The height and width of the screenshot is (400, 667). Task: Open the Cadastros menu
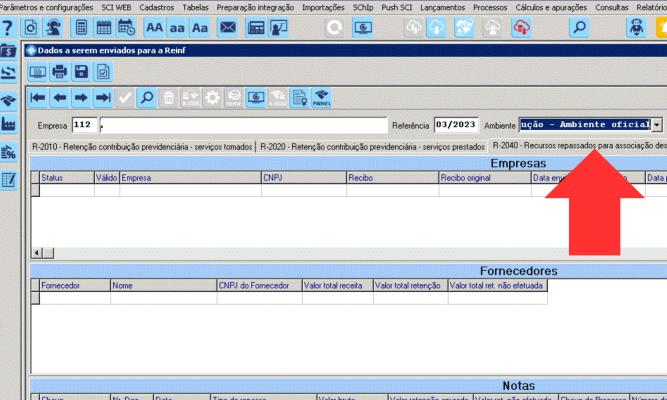click(157, 7)
